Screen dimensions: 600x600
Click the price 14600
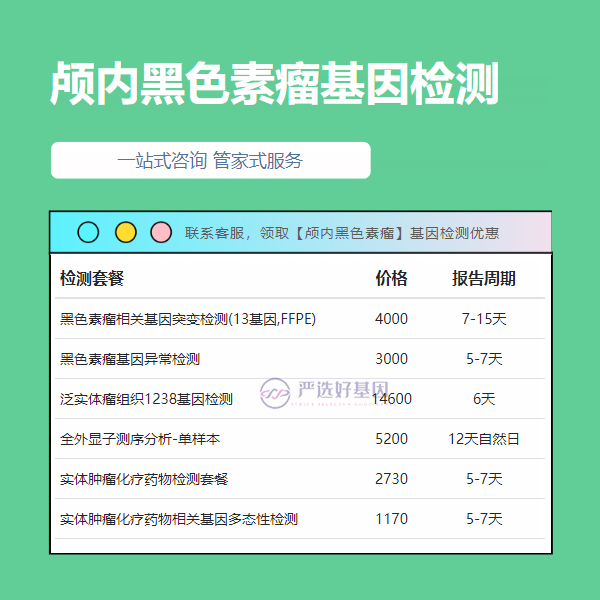(391, 399)
